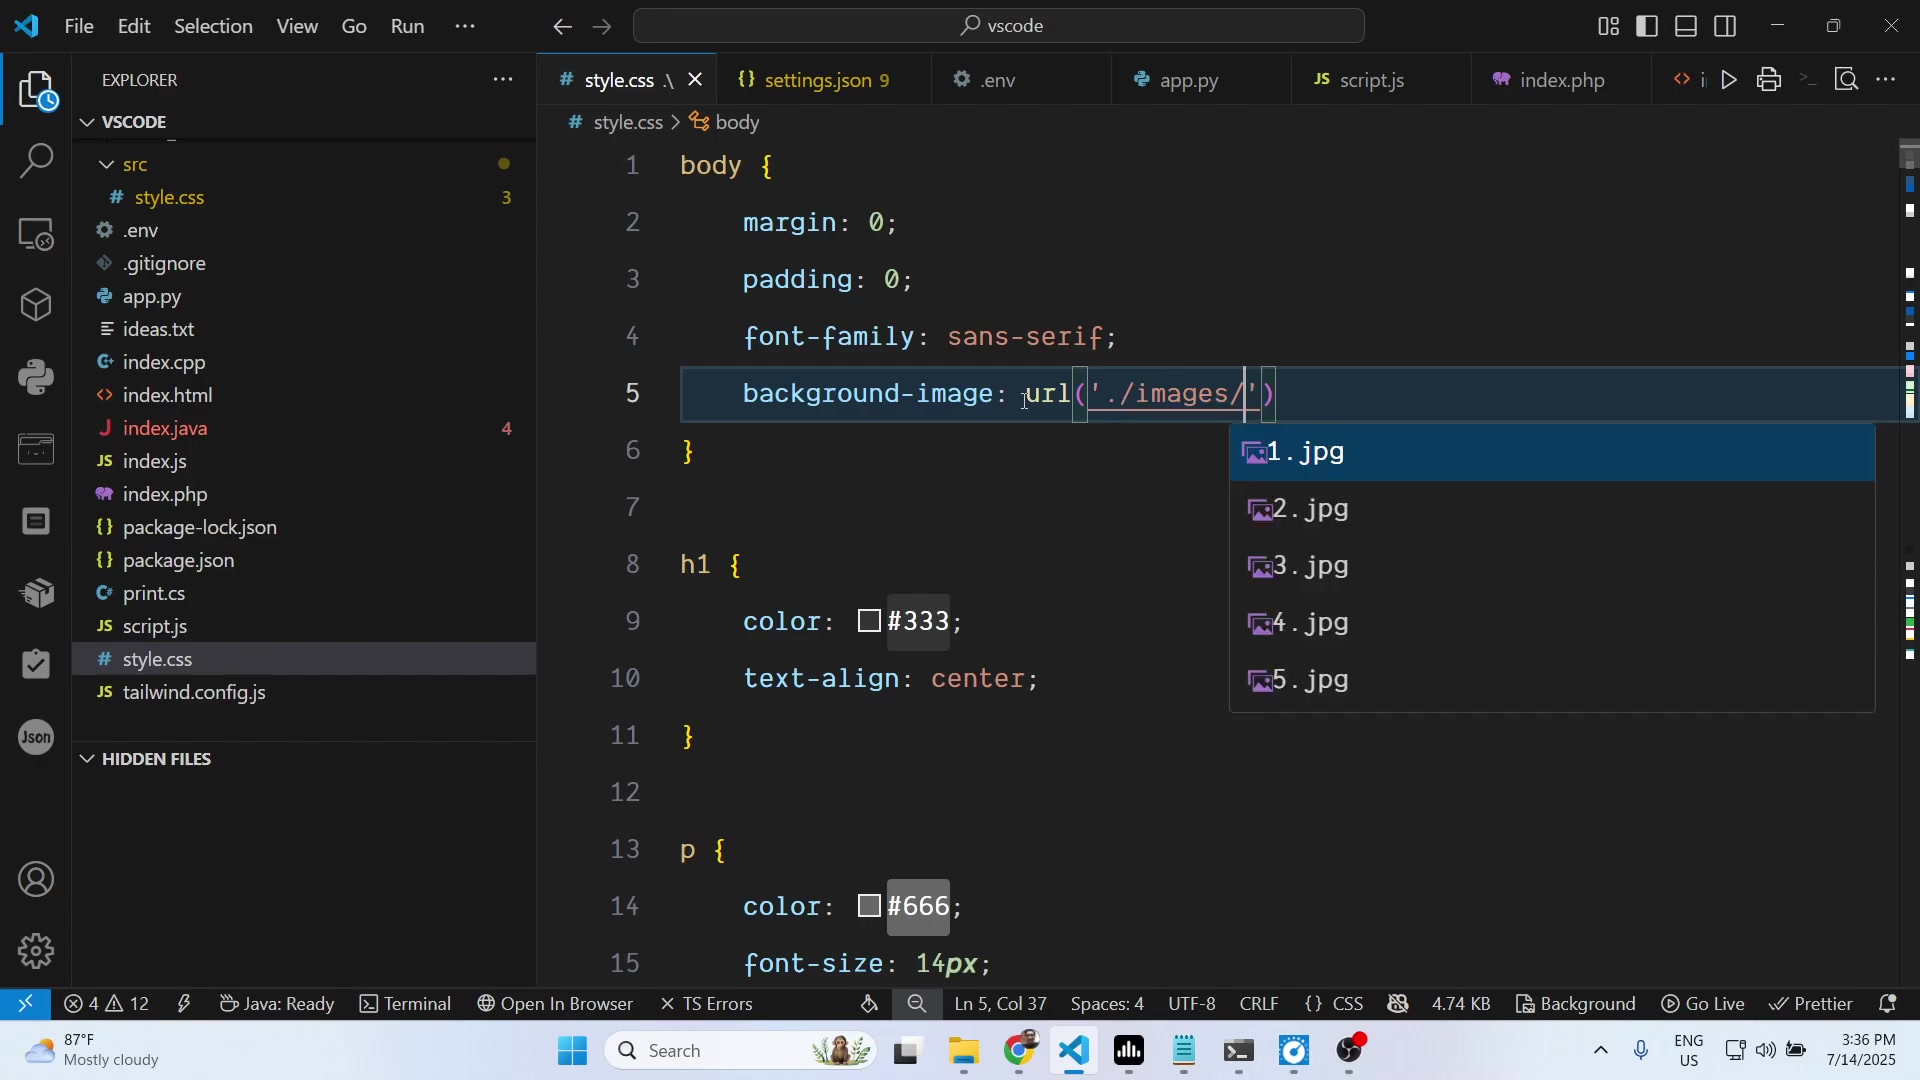Click the vscode command center search box
The image size is (1920, 1080).
(x=999, y=27)
